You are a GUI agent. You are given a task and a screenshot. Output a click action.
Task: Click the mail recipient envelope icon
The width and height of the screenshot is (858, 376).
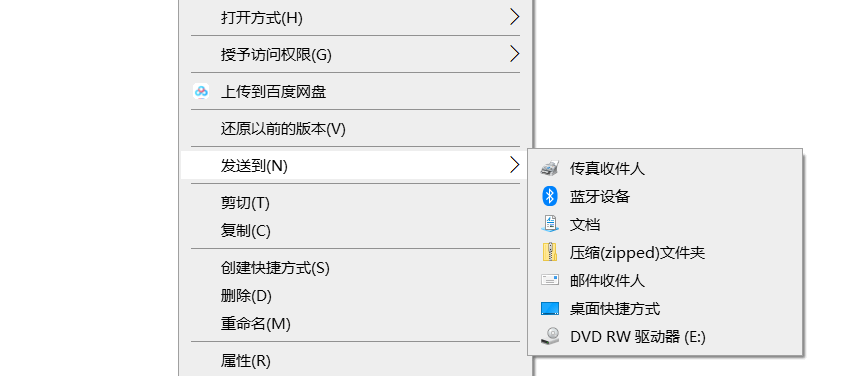(549, 280)
